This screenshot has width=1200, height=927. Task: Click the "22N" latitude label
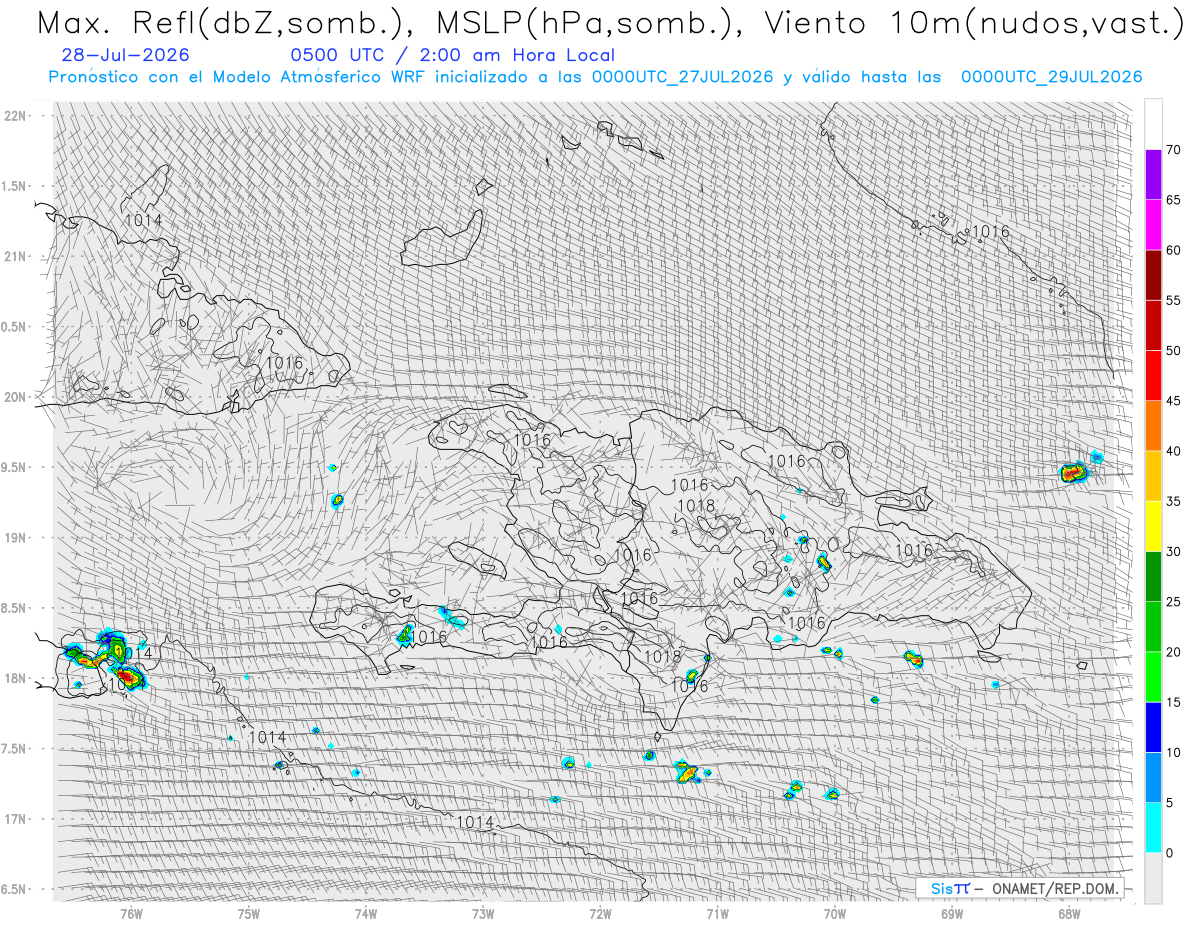point(16,116)
